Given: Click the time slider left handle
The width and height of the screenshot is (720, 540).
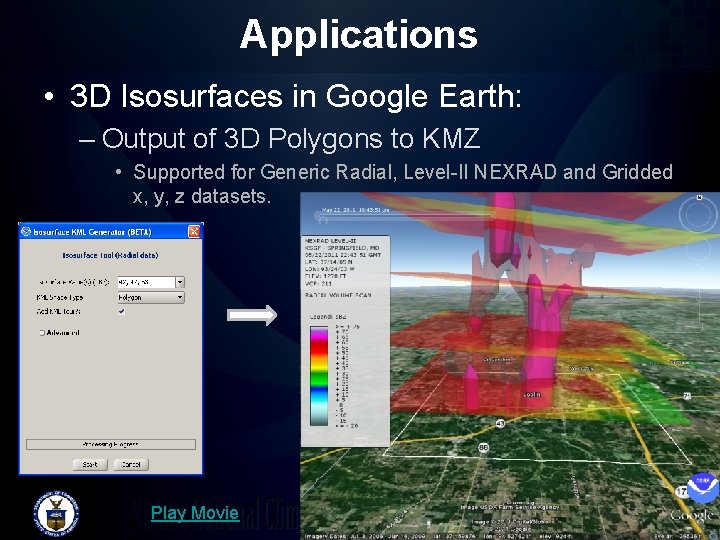Looking at the screenshot, I should click(323, 220).
